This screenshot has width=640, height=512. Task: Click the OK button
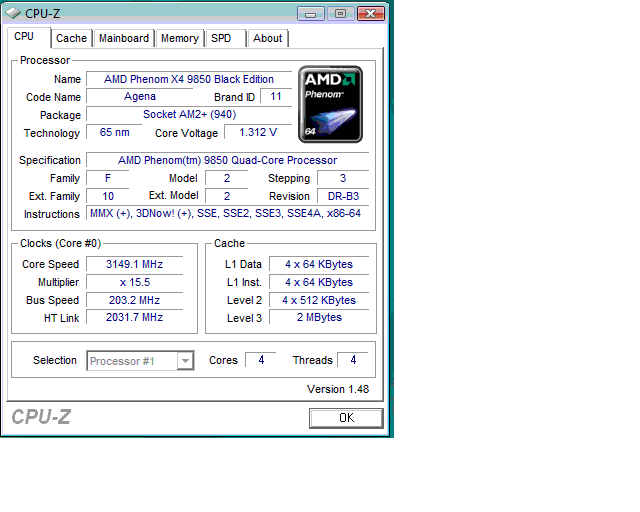point(346,418)
